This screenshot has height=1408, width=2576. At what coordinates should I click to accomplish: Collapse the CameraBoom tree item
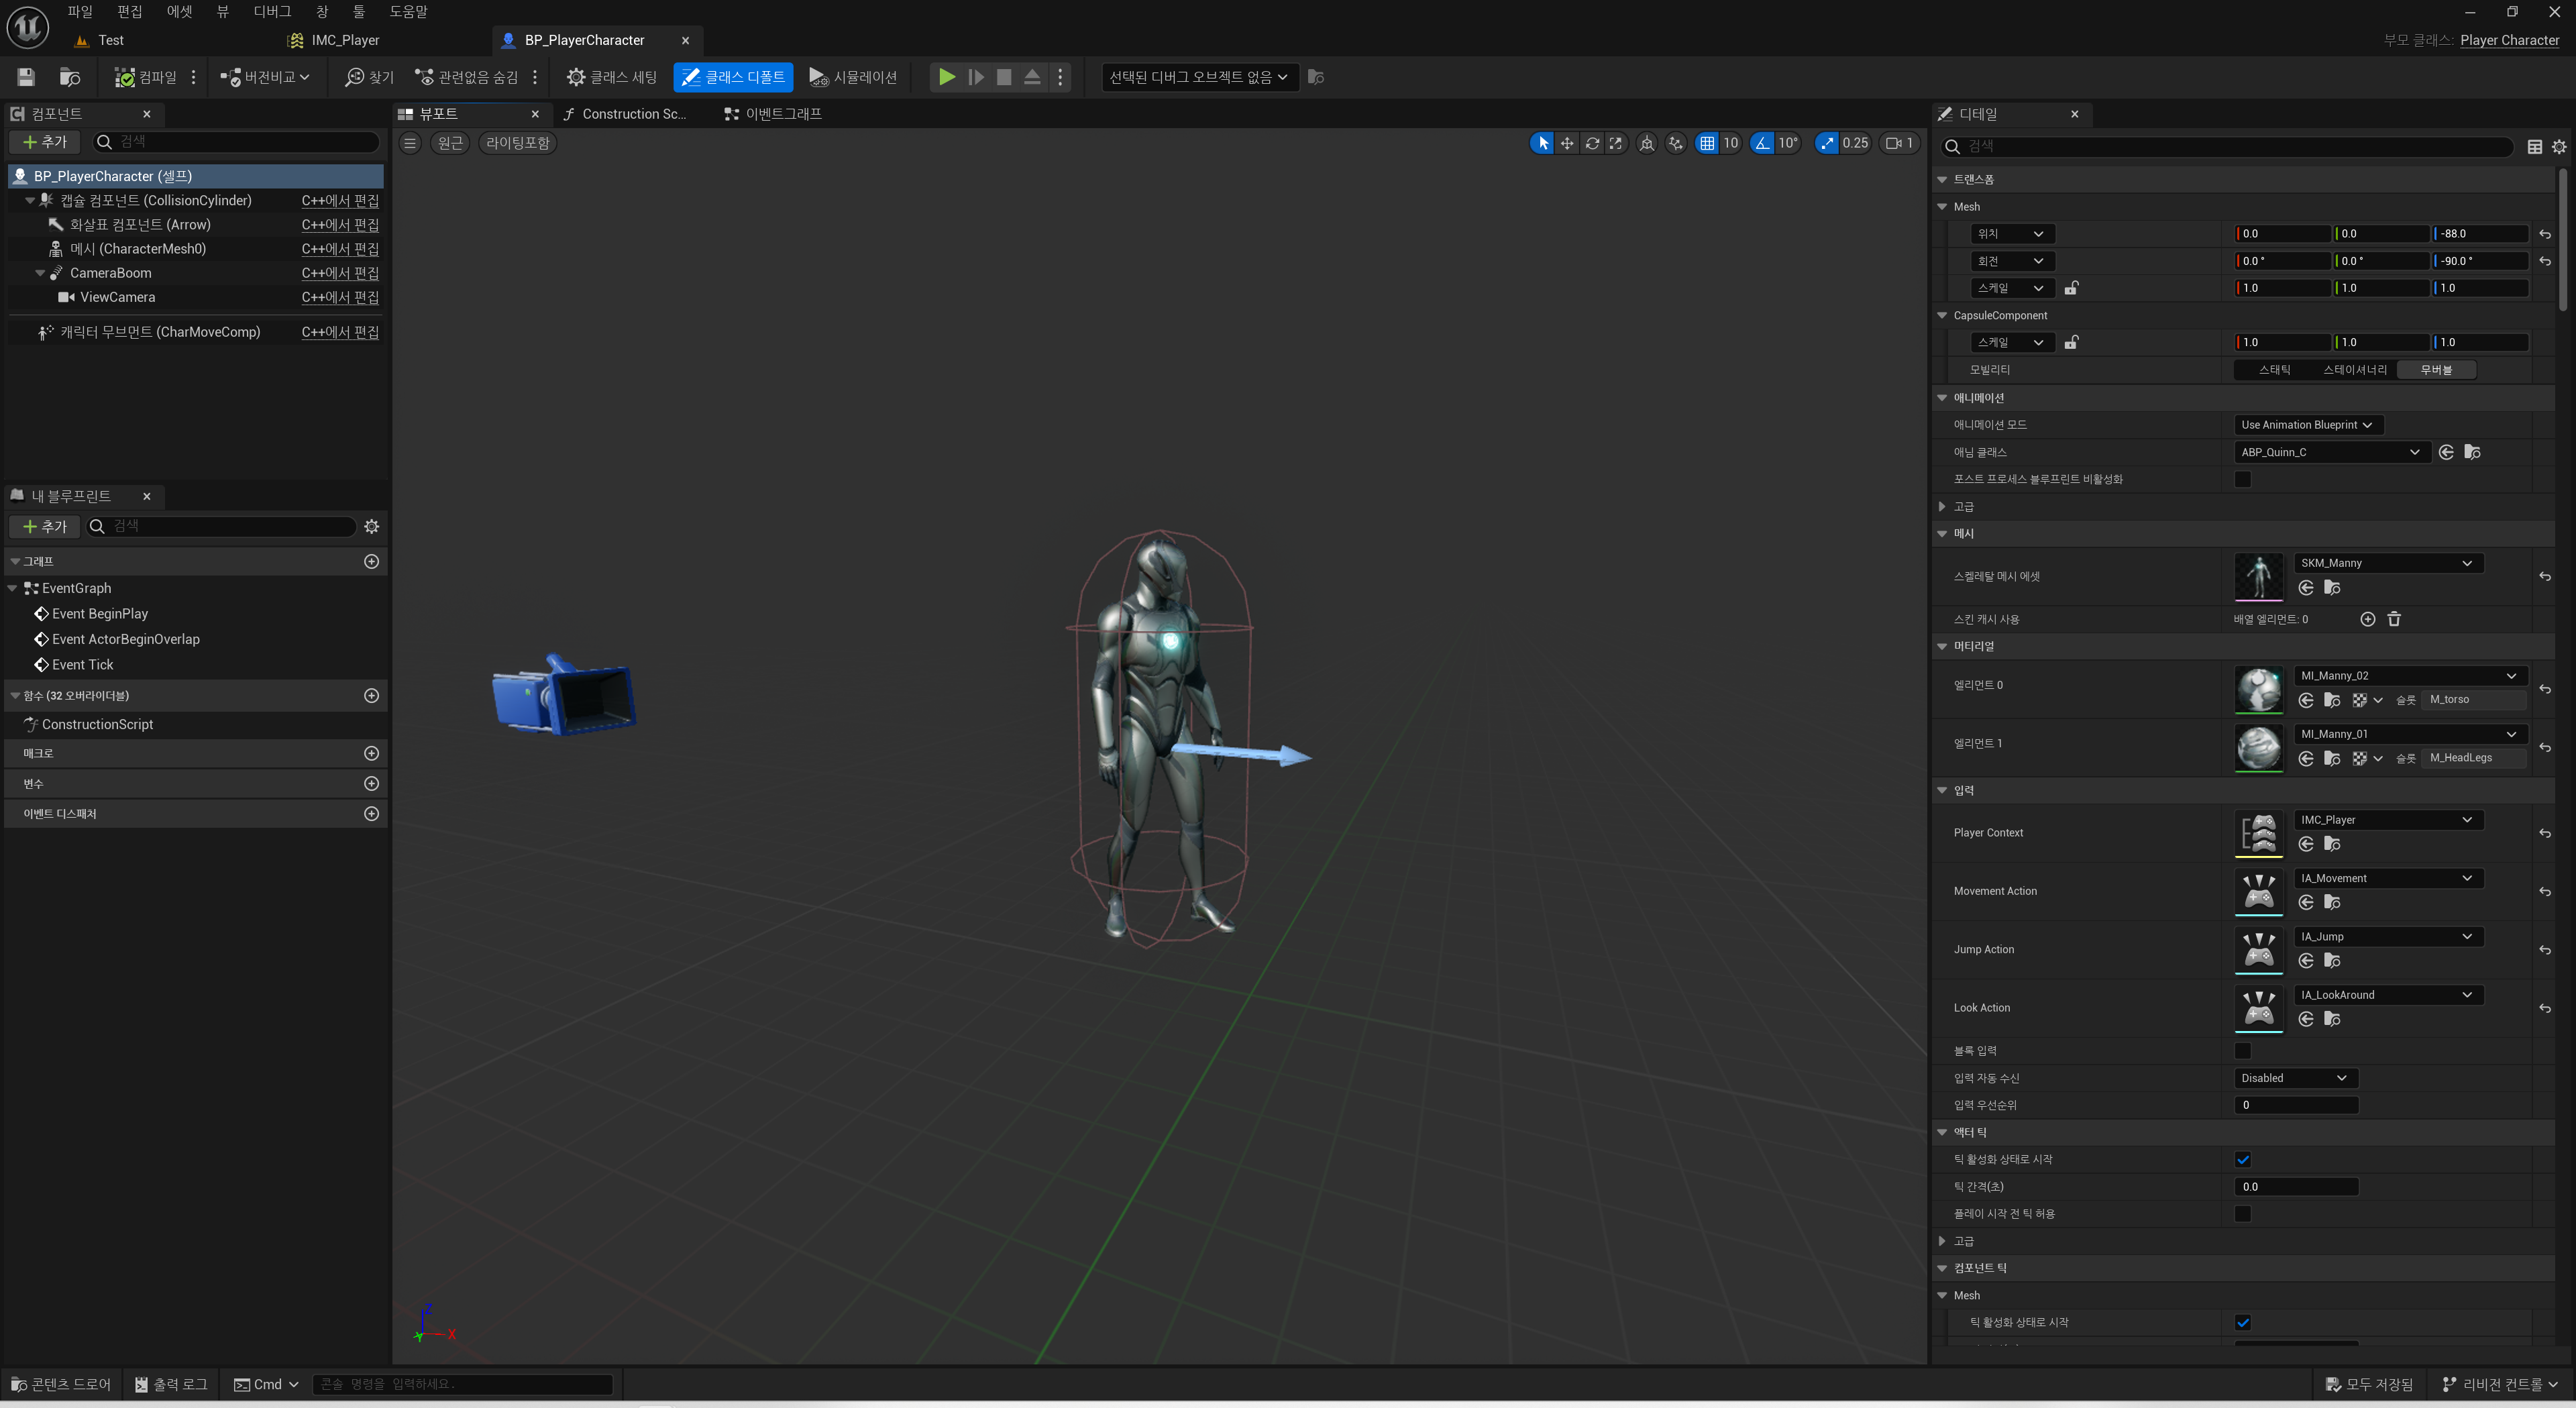click(x=40, y=273)
